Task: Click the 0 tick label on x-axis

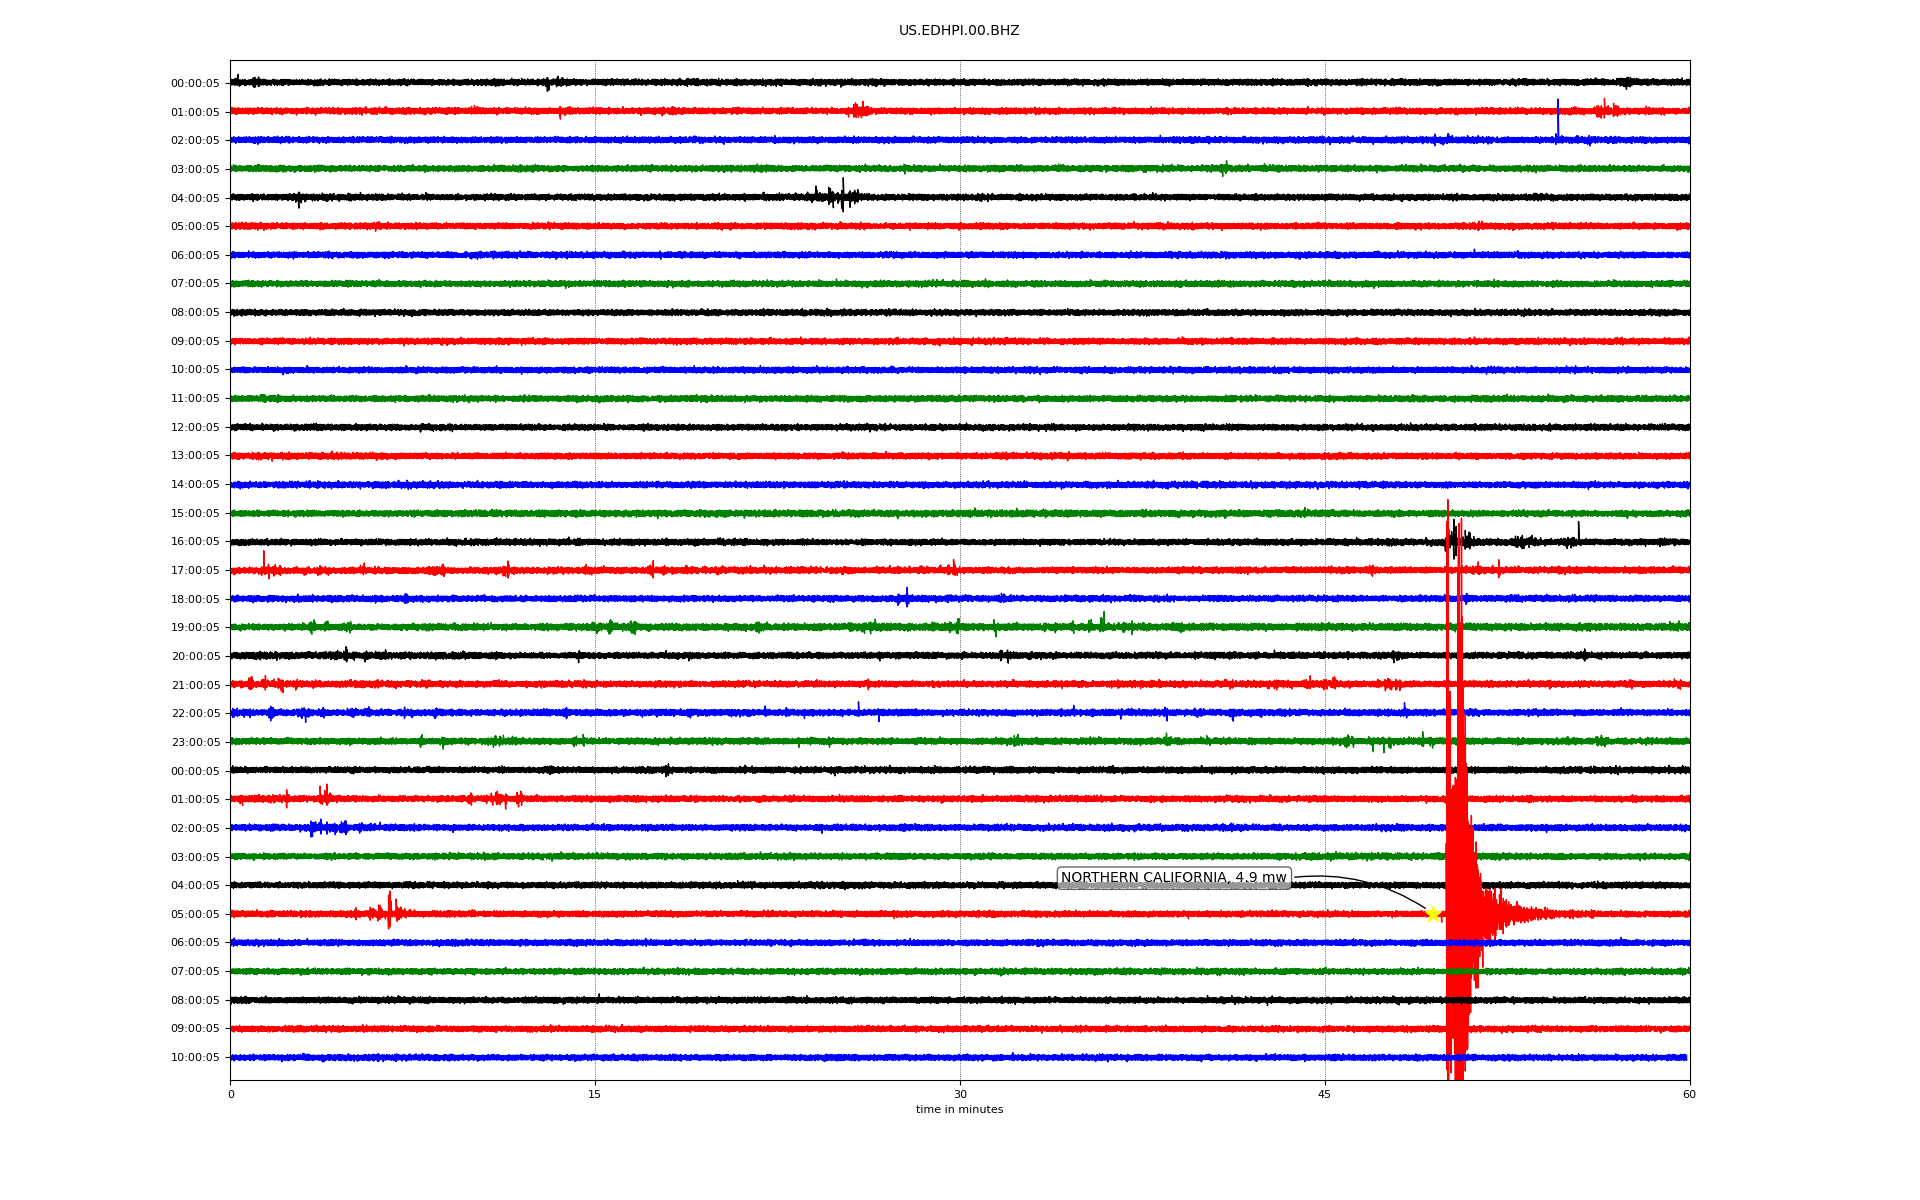Action: click(x=231, y=1095)
